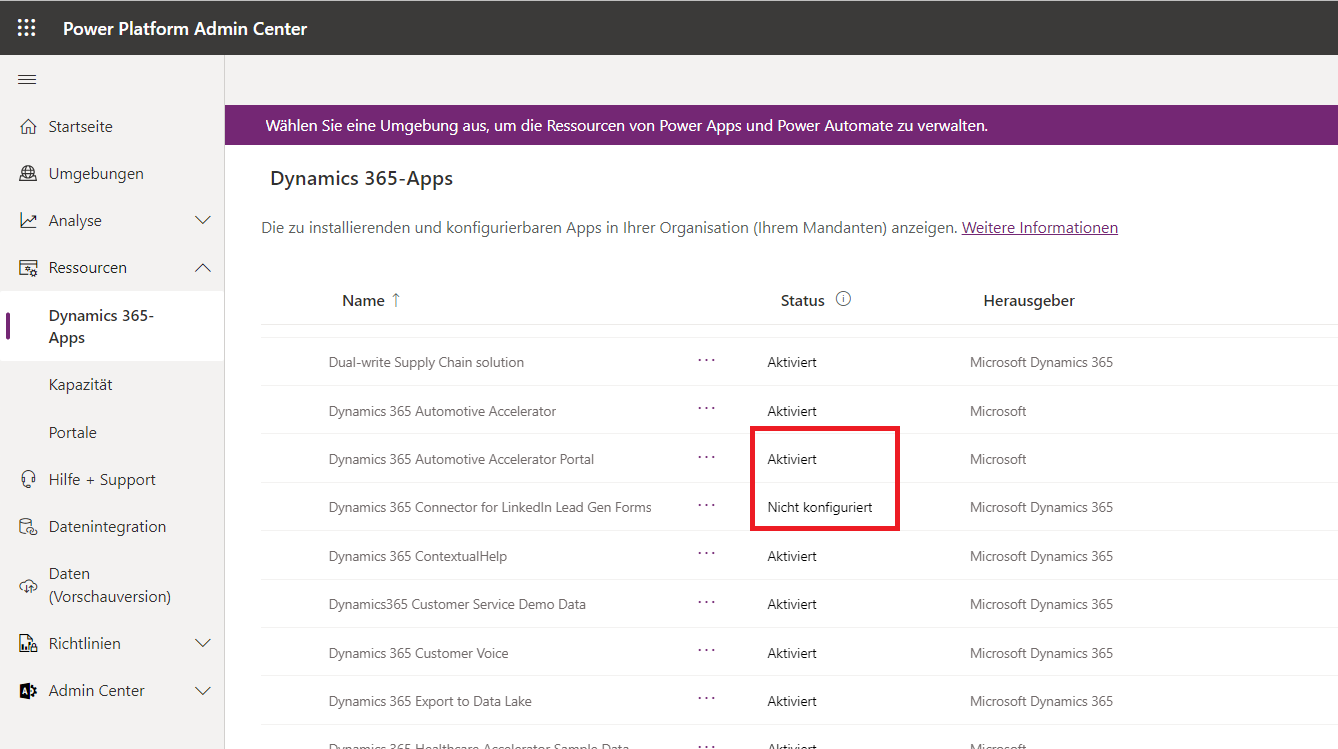Click the Umgebungen globe icon
The width and height of the screenshot is (1338, 749).
(28, 174)
